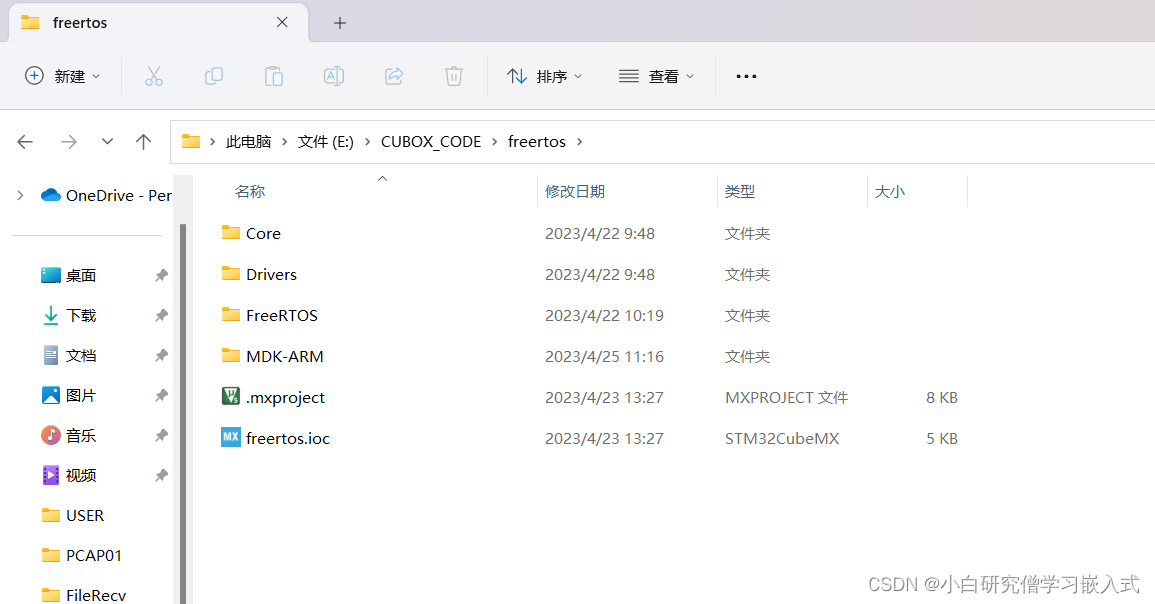The image size is (1155, 604).
Task: Click the Share icon in toolbar
Action: [394, 76]
